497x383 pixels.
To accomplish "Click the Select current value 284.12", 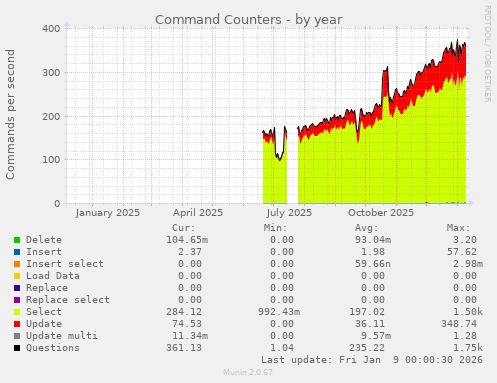I will (184, 312).
